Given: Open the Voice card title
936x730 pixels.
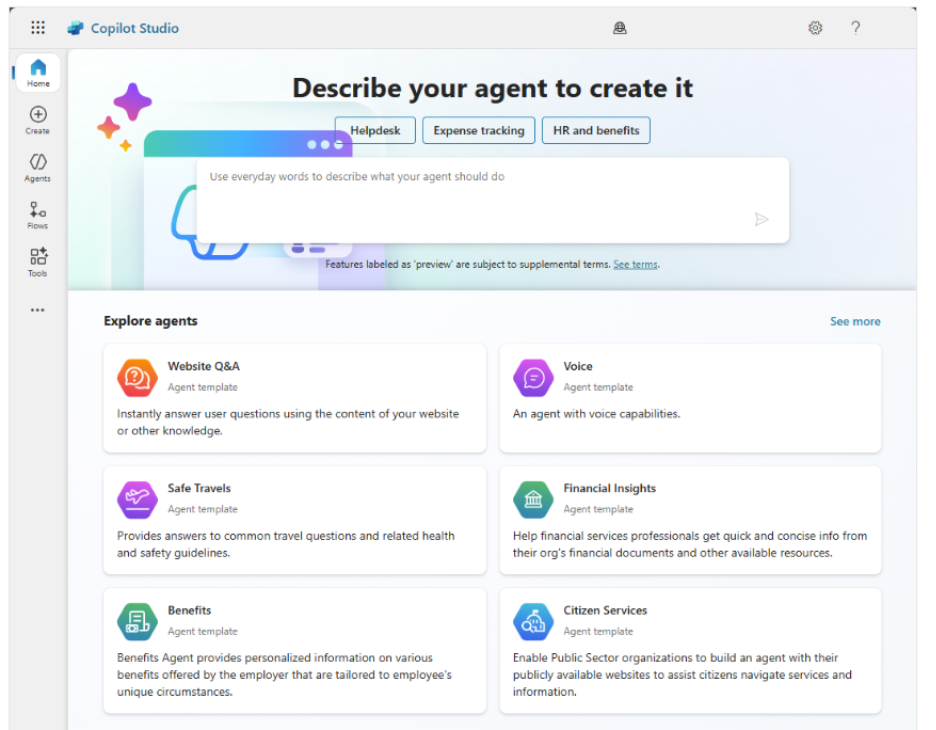Looking at the screenshot, I should tap(578, 366).
